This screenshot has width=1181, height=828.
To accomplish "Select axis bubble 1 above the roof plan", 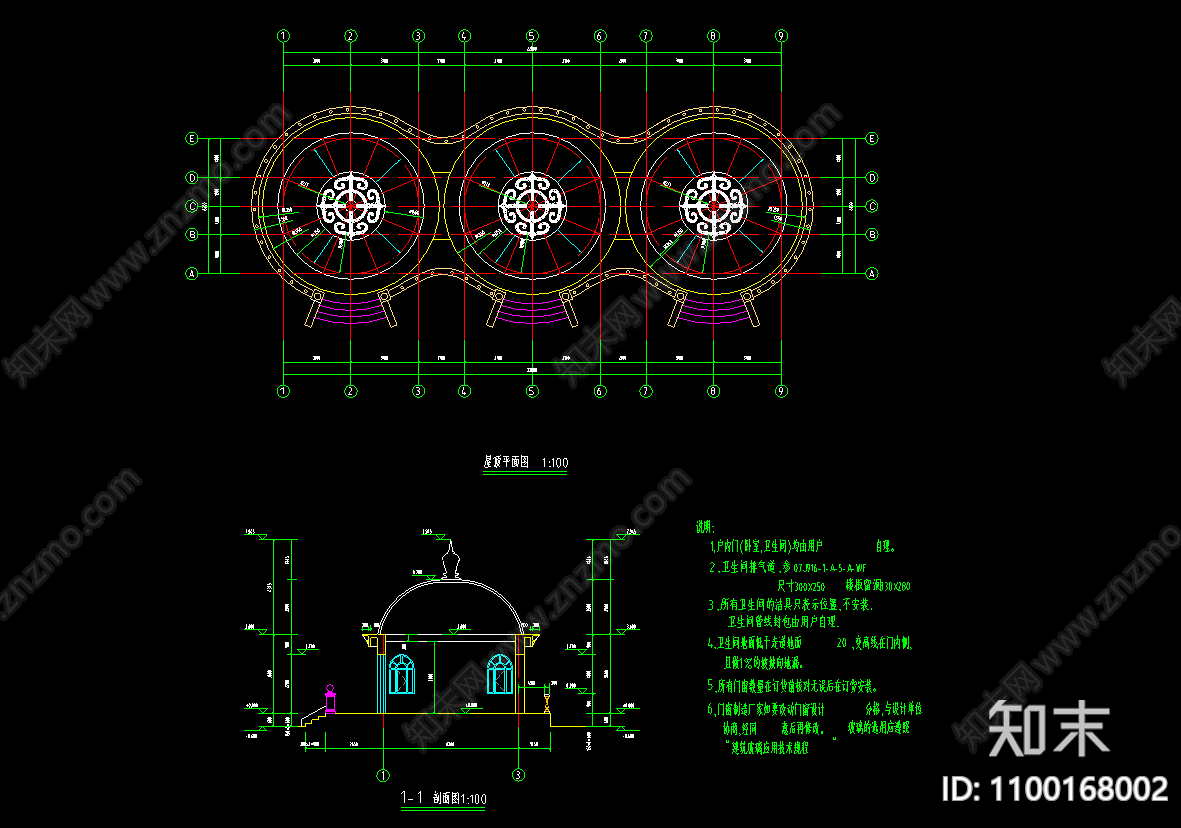I will [x=283, y=36].
